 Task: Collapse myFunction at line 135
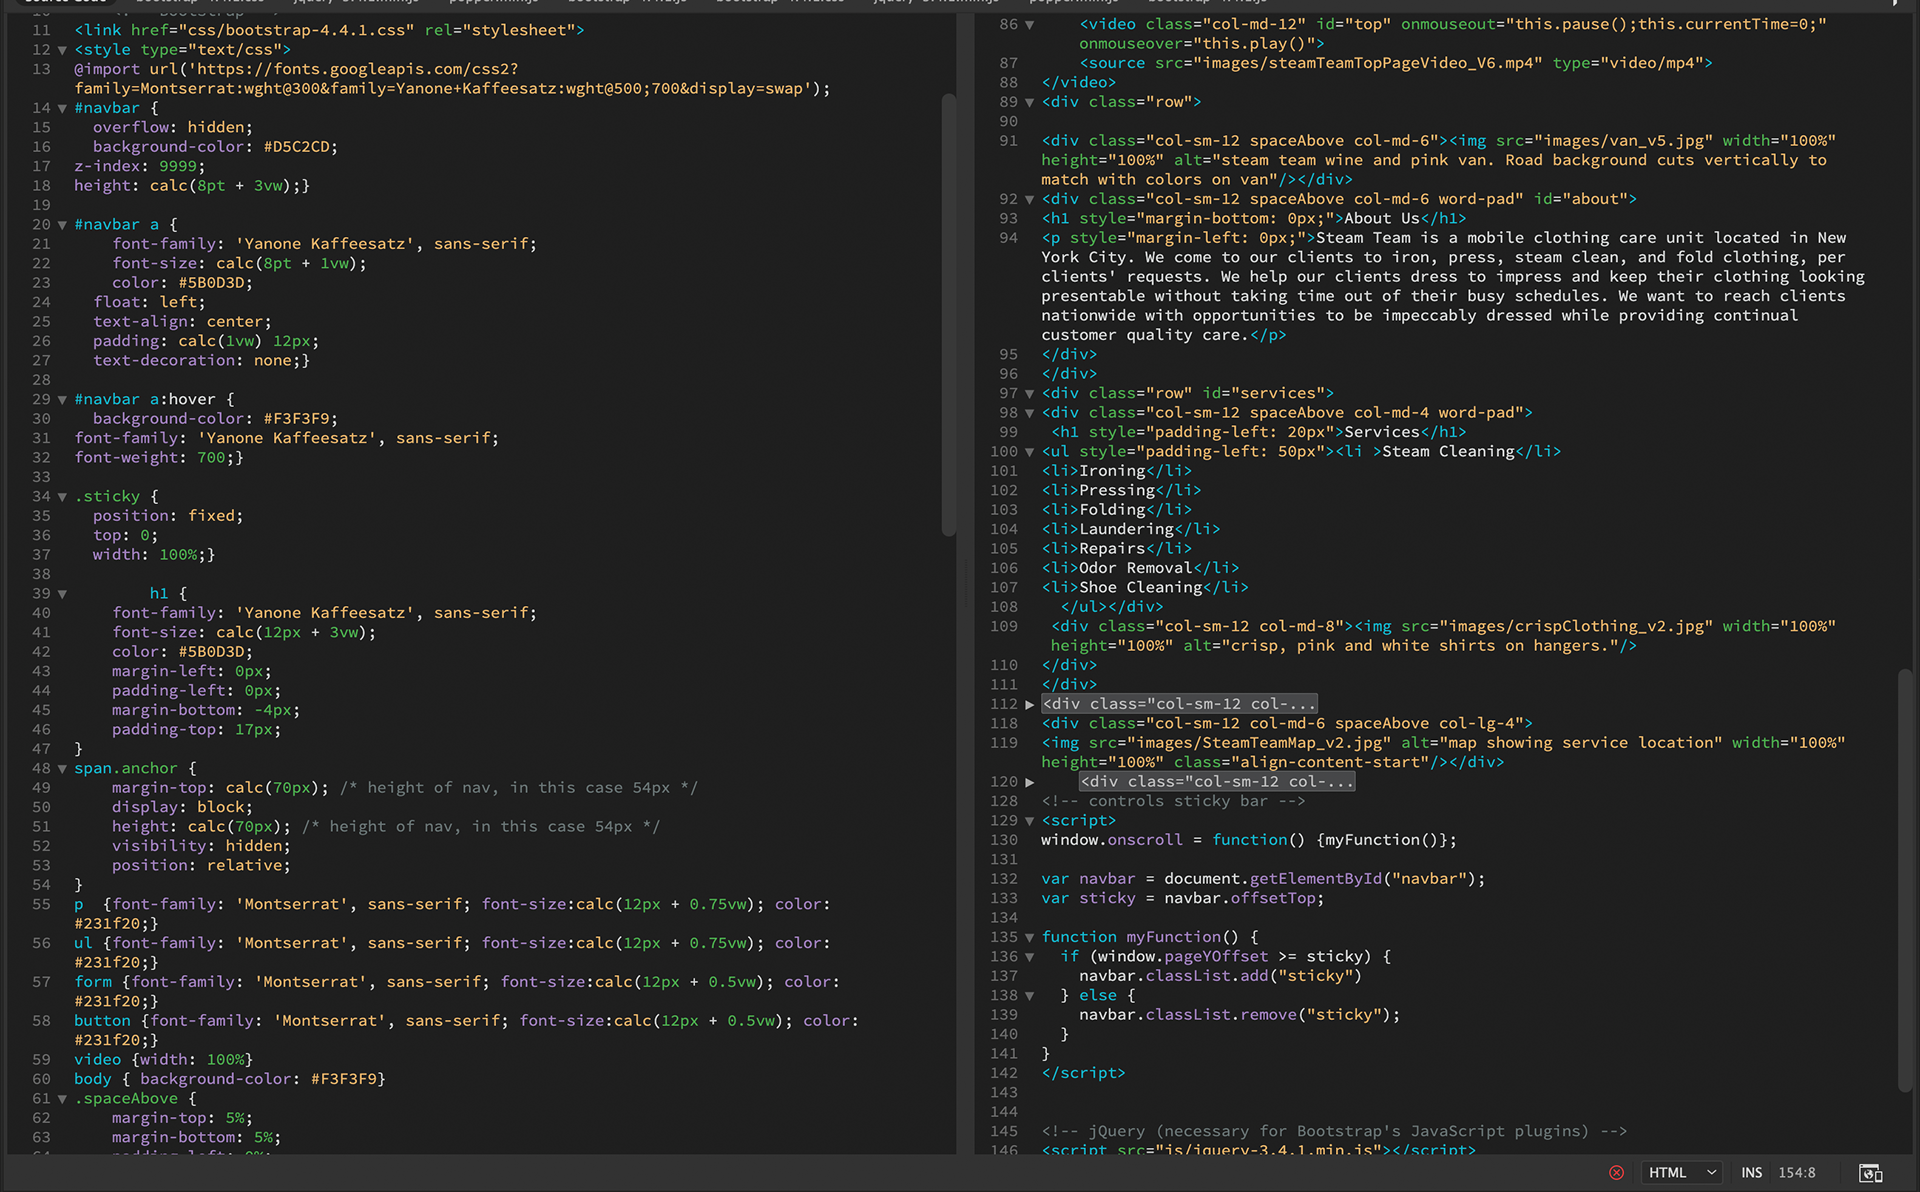(x=1029, y=938)
